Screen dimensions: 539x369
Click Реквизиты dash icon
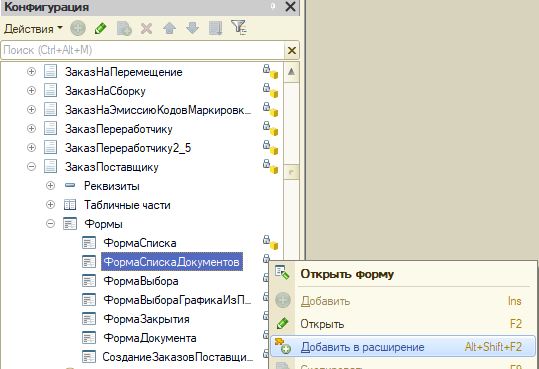point(70,186)
